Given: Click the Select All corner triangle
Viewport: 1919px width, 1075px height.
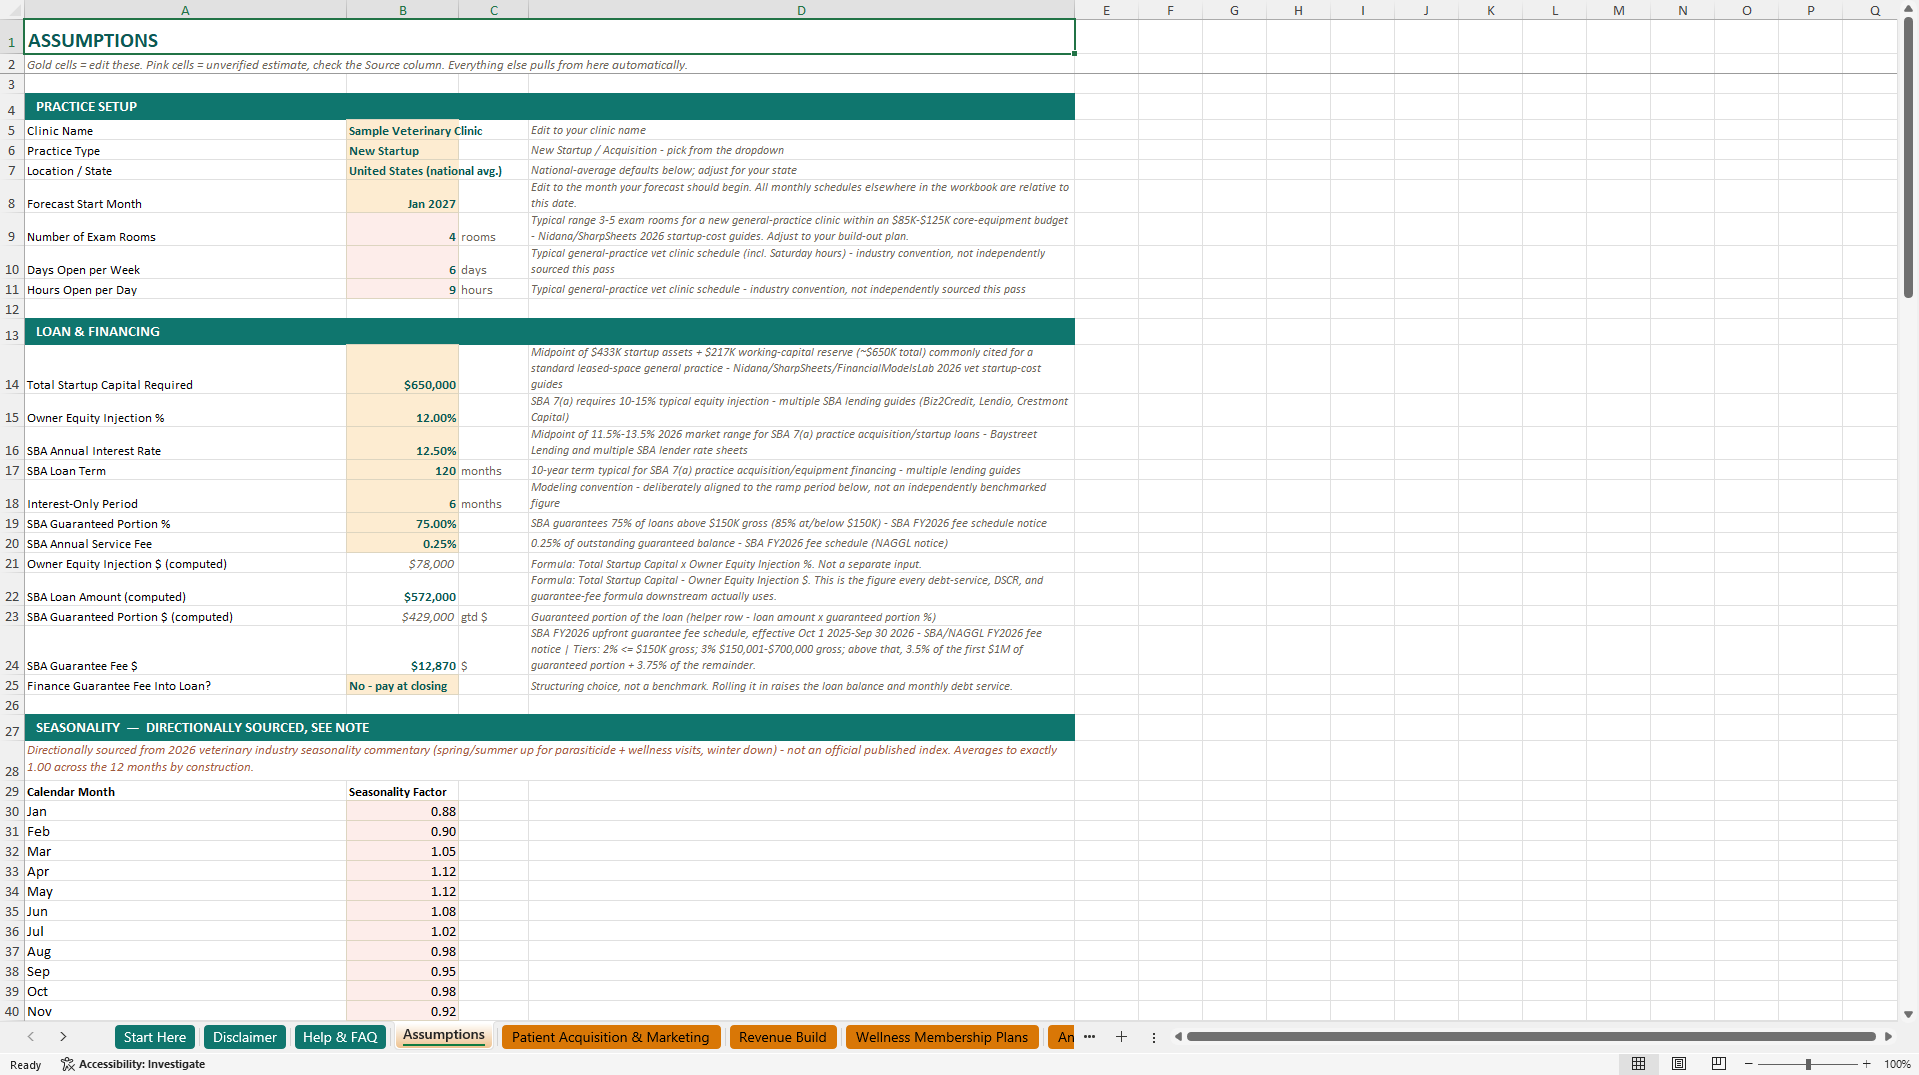Looking at the screenshot, I should click(x=12, y=10).
